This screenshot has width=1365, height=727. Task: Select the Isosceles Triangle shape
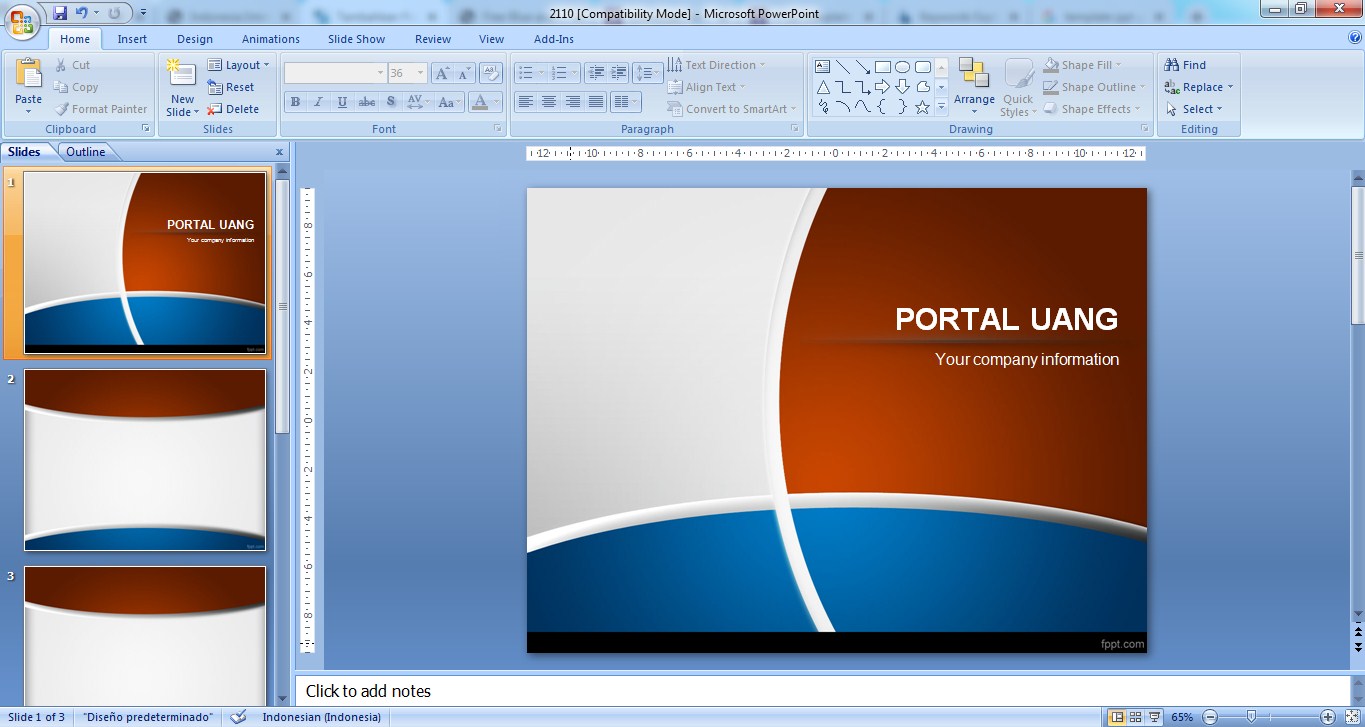(823, 87)
